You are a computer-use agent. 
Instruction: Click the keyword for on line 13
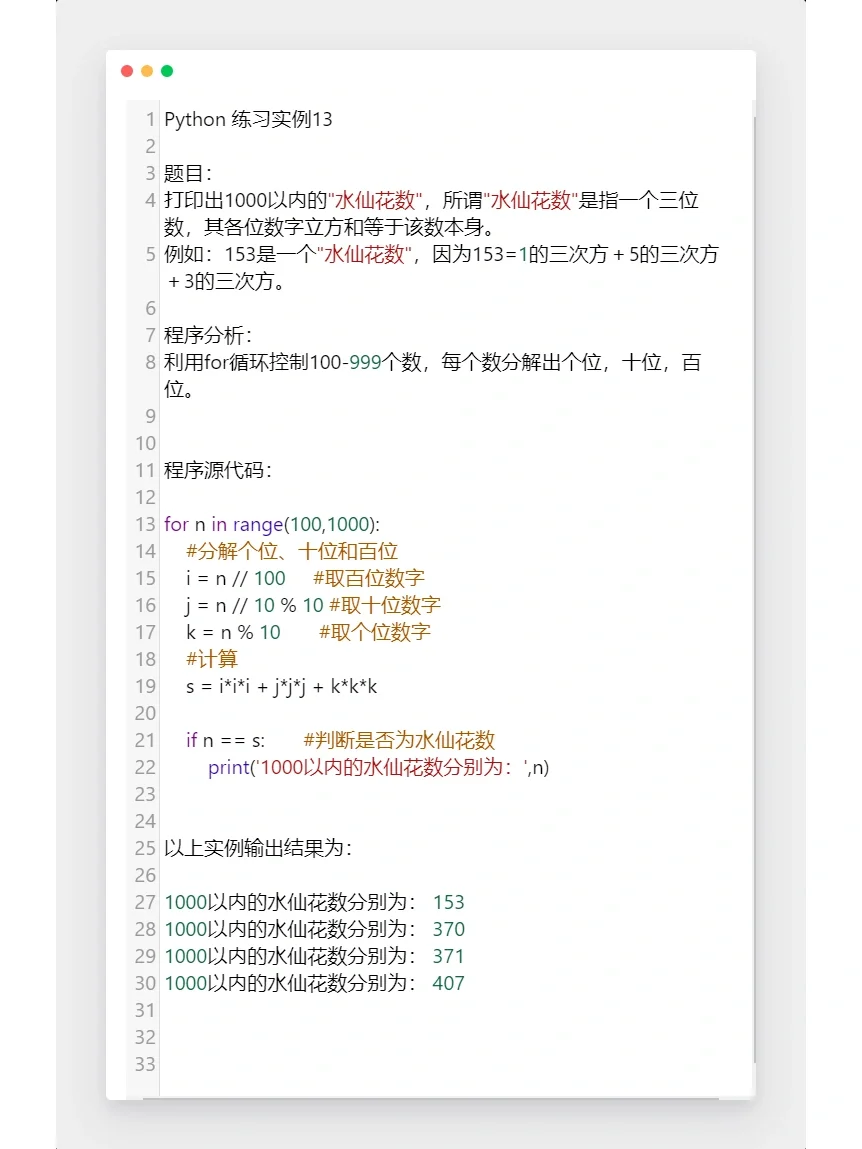pyautogui.click(x=176, y=524)
